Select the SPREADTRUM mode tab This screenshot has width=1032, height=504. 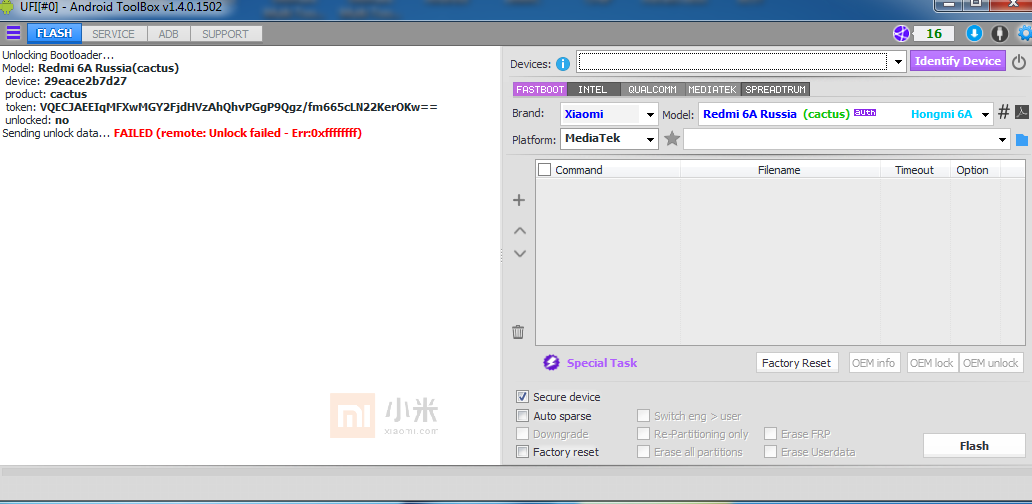click(x=775, y=89)
